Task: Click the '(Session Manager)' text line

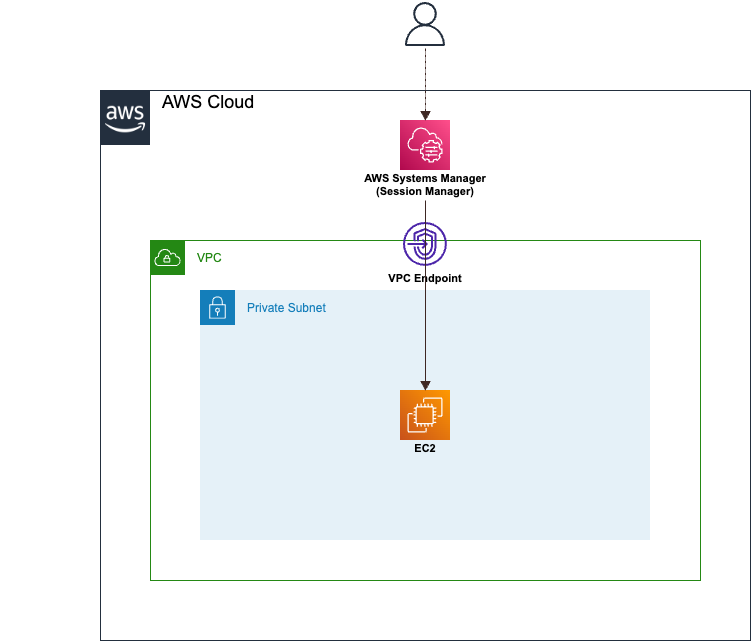Action: click(425, 191)
